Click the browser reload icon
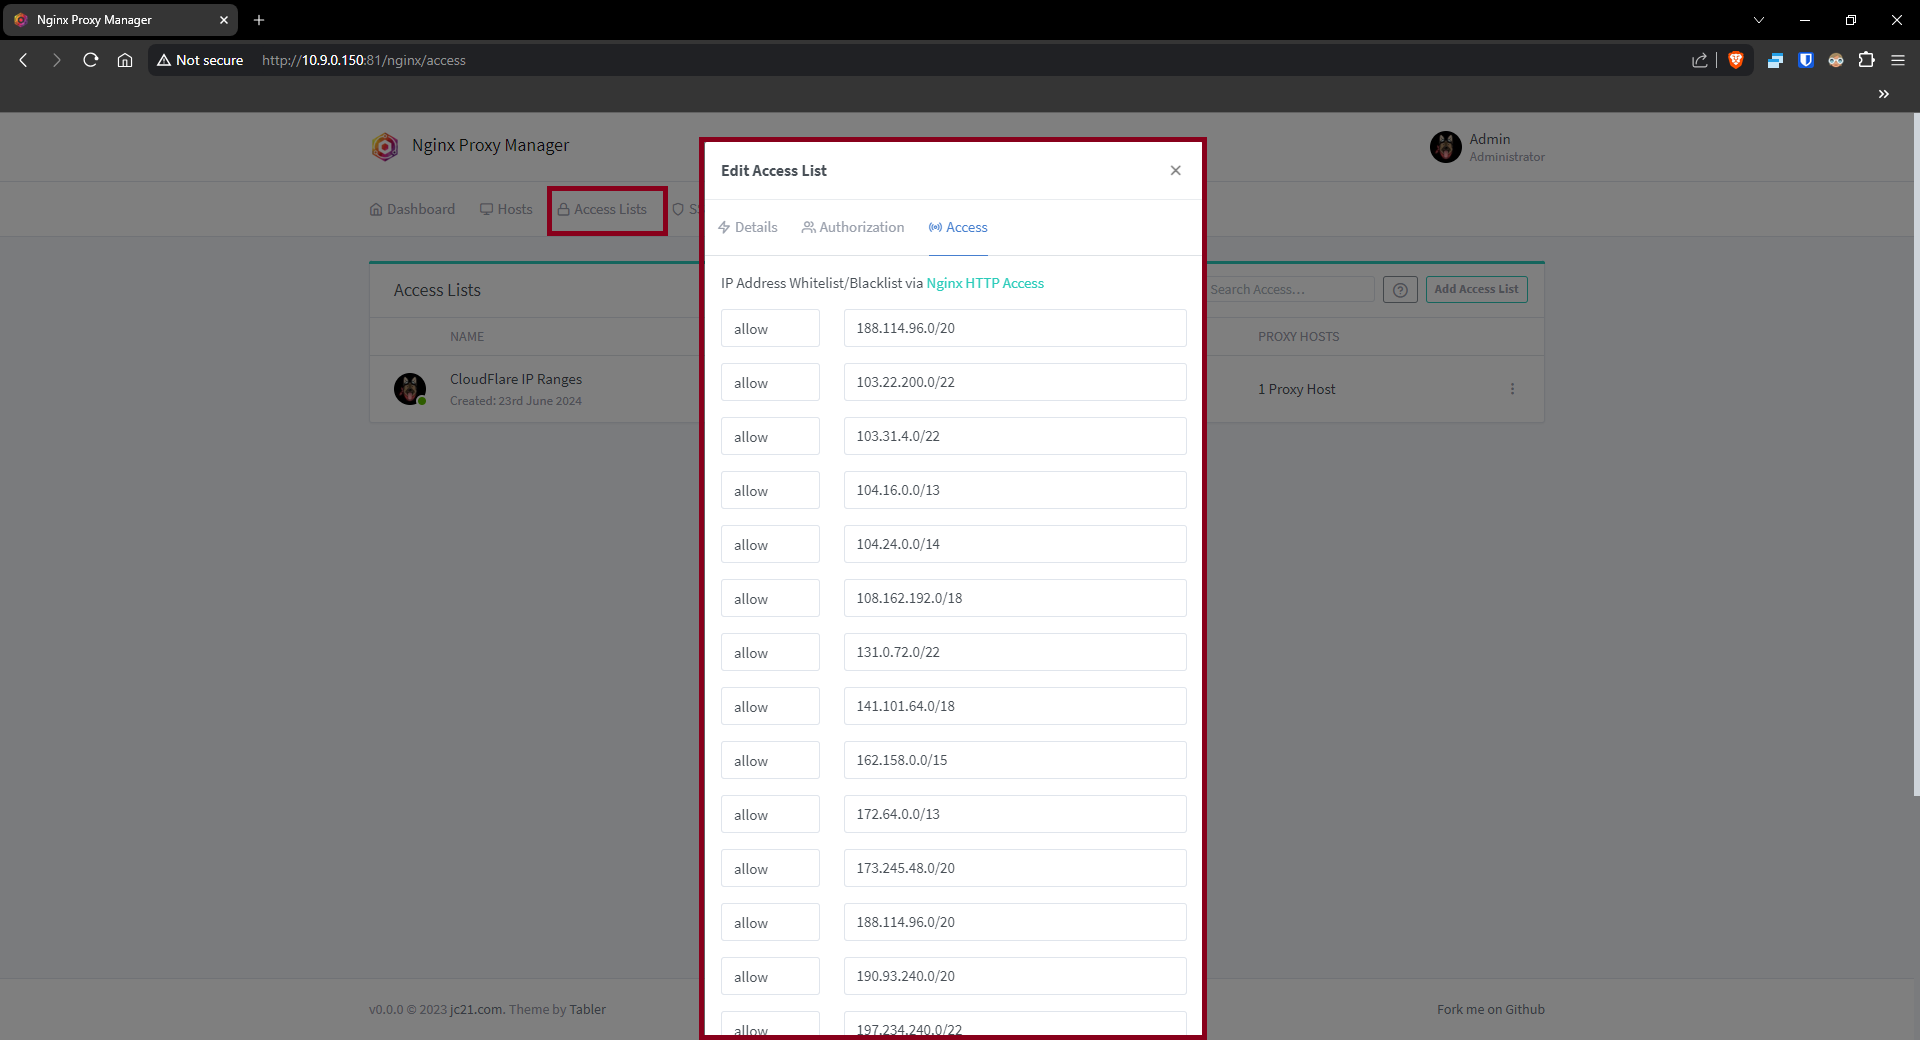The image size is (1920, 1040). tap(90, 60)
